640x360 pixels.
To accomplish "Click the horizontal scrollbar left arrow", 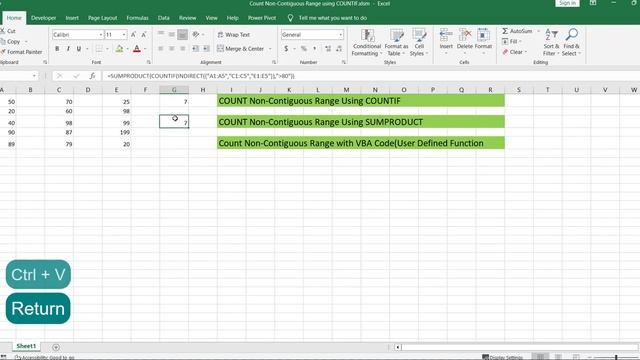I will point(398,347).
